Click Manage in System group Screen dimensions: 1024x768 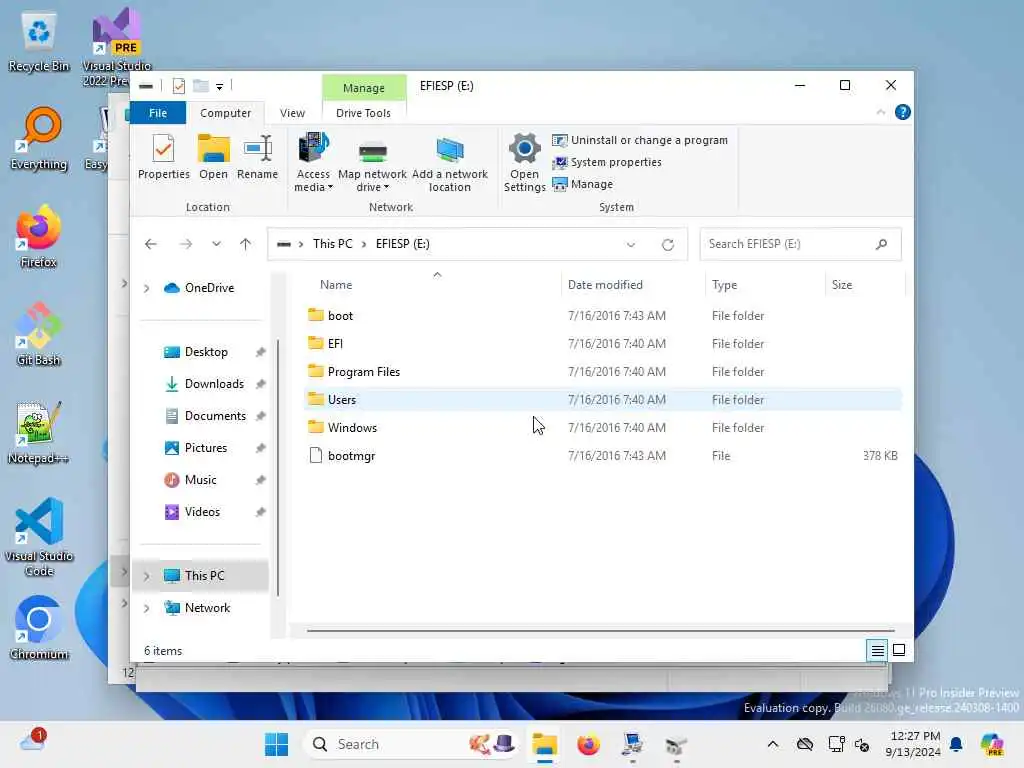(583, 184)
